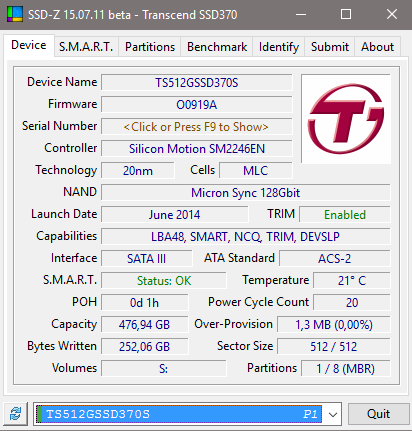Viewport: 412px width, 431px height.
Task: Show the About tab
Action: click(x=377, y=47)
